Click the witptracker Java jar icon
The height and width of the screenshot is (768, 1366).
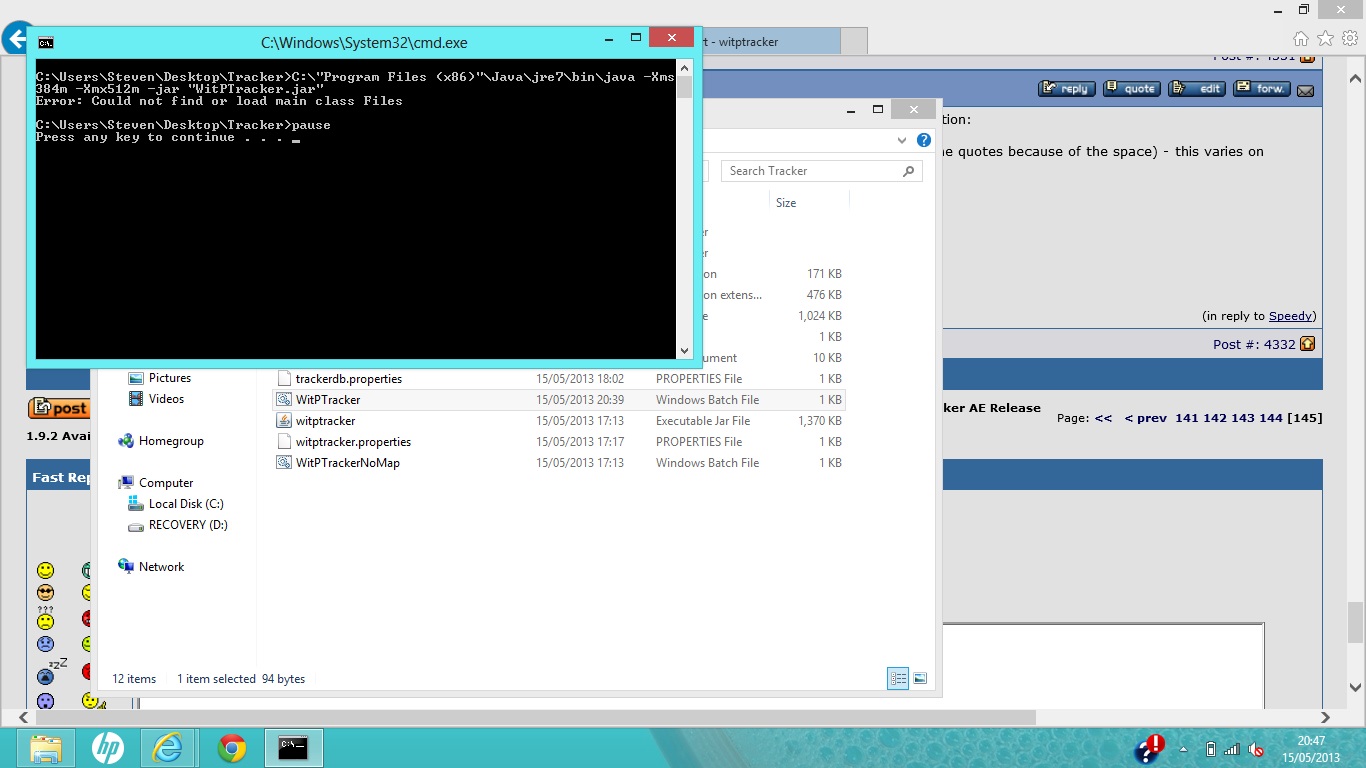click(283, 421)
